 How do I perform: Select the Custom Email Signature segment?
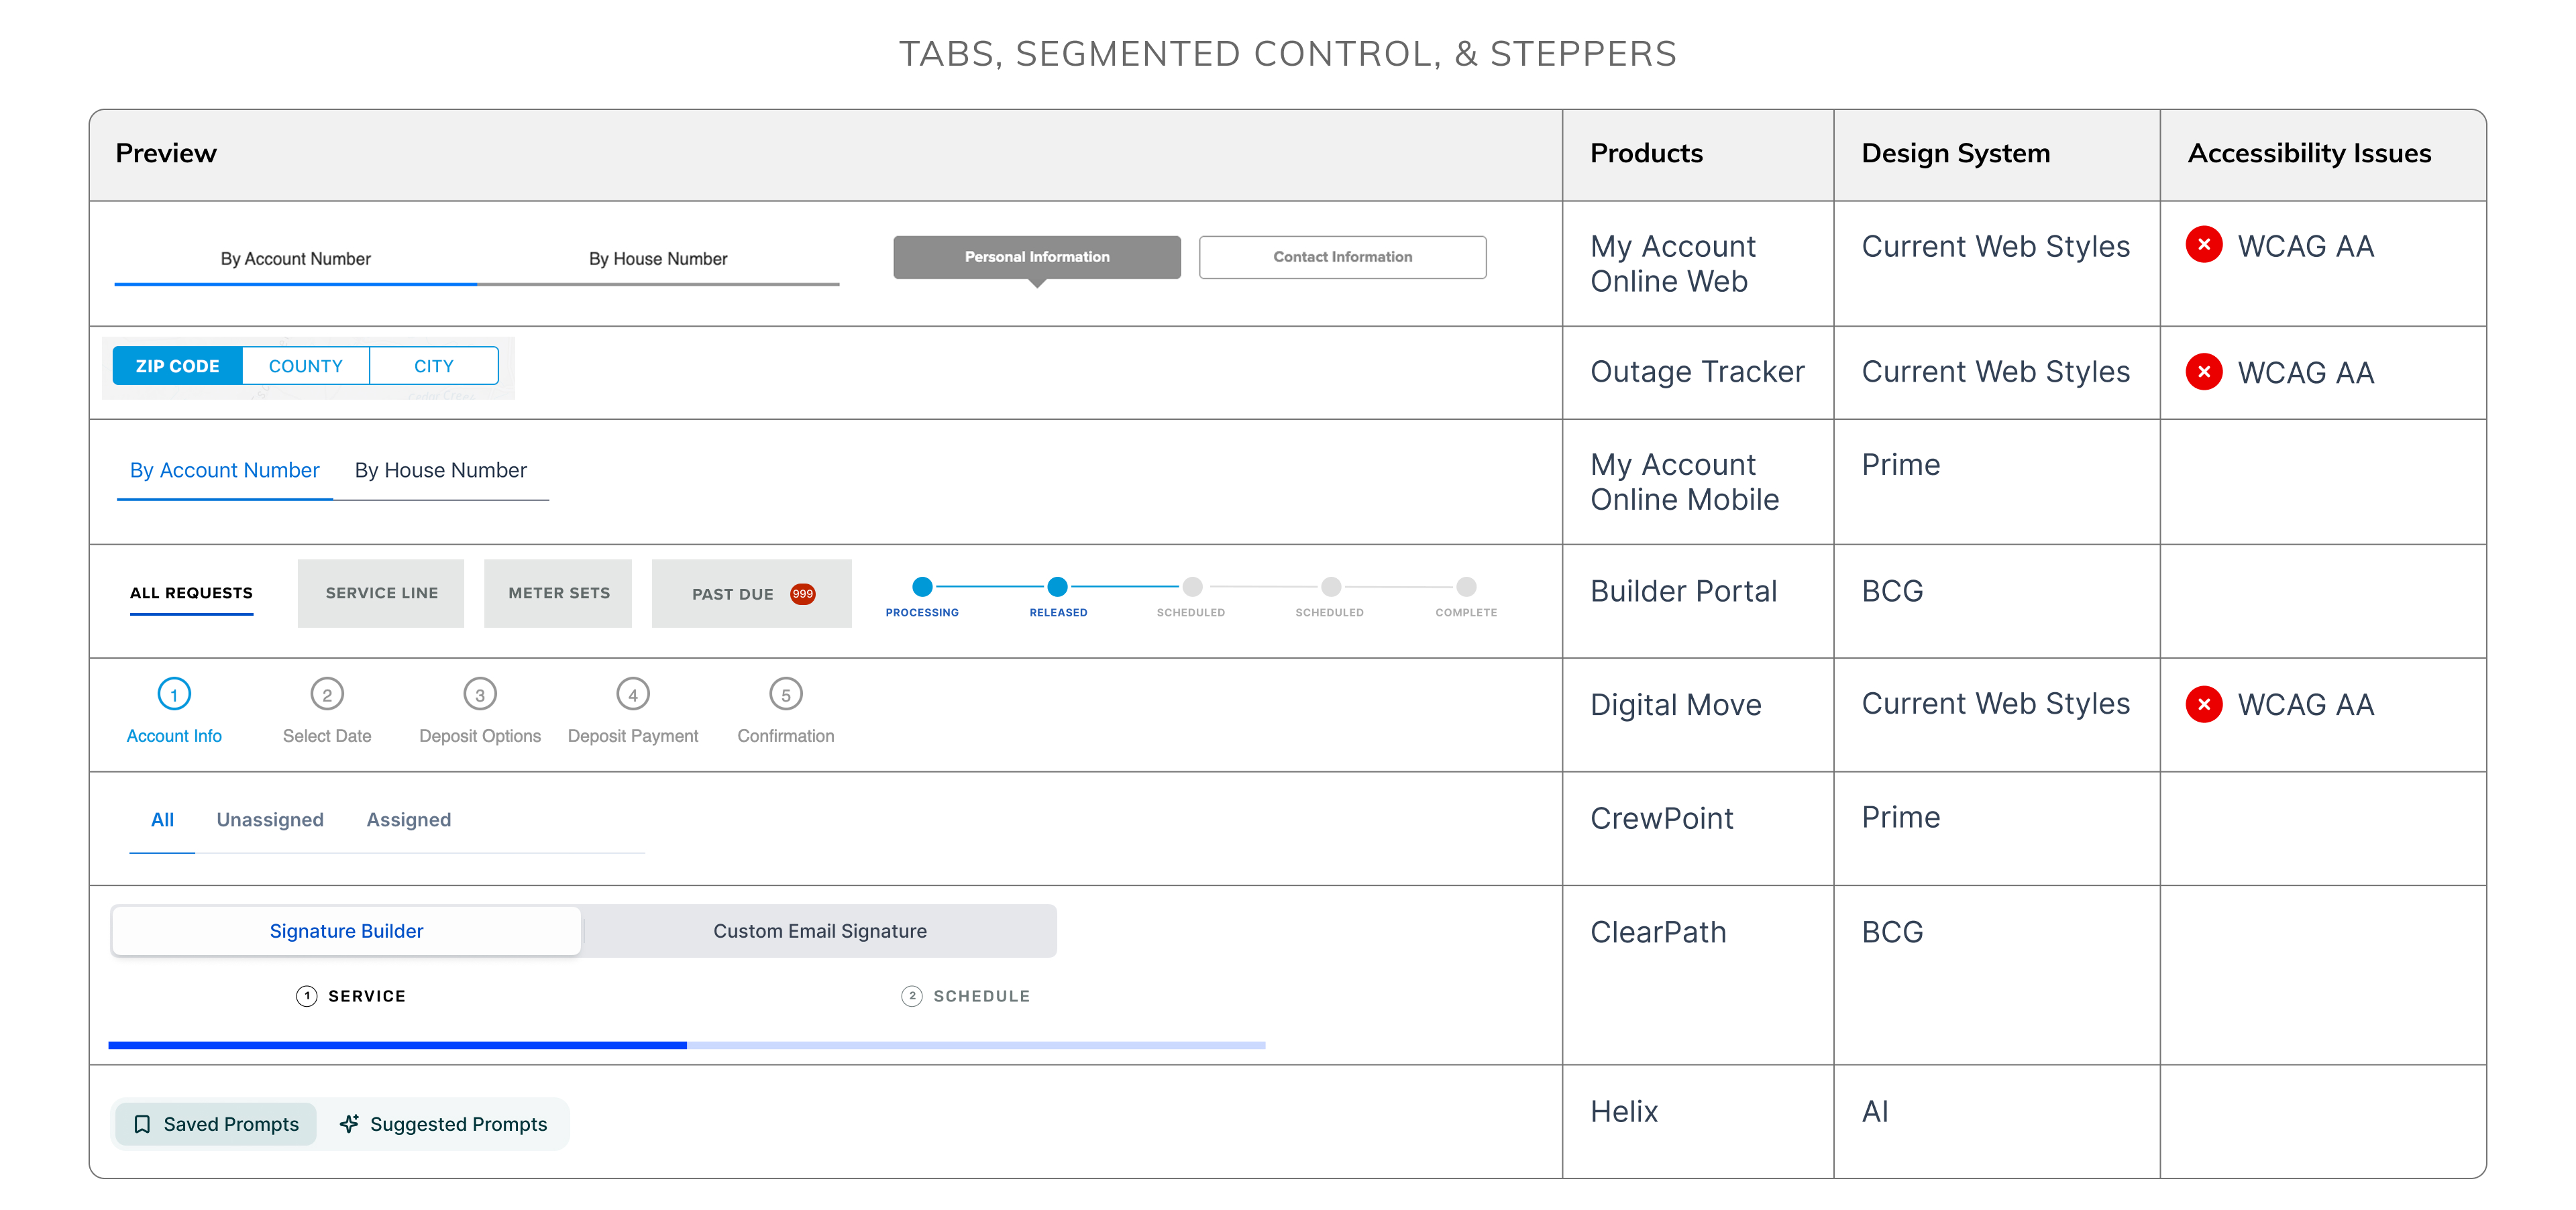coord(820,931)
